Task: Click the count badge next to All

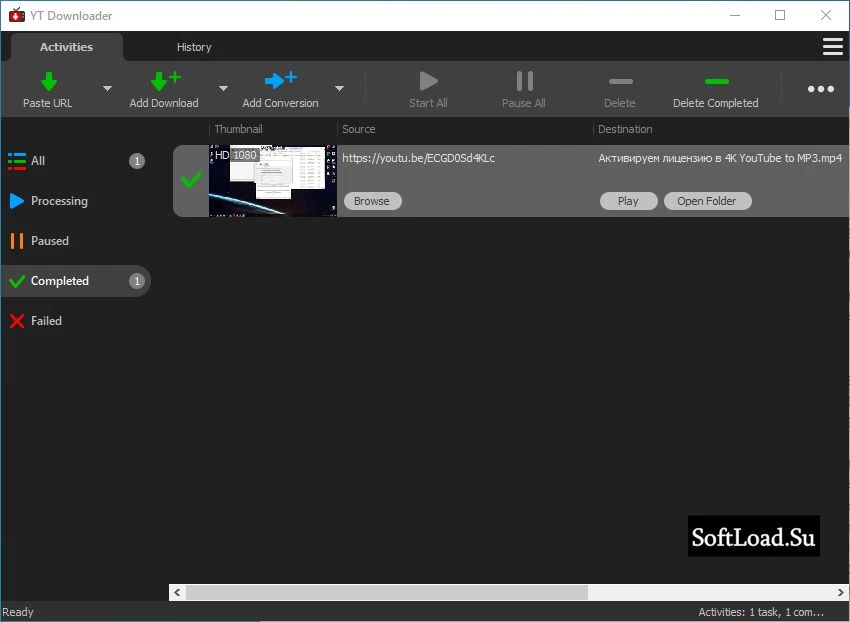Action: tap(137, 161)
